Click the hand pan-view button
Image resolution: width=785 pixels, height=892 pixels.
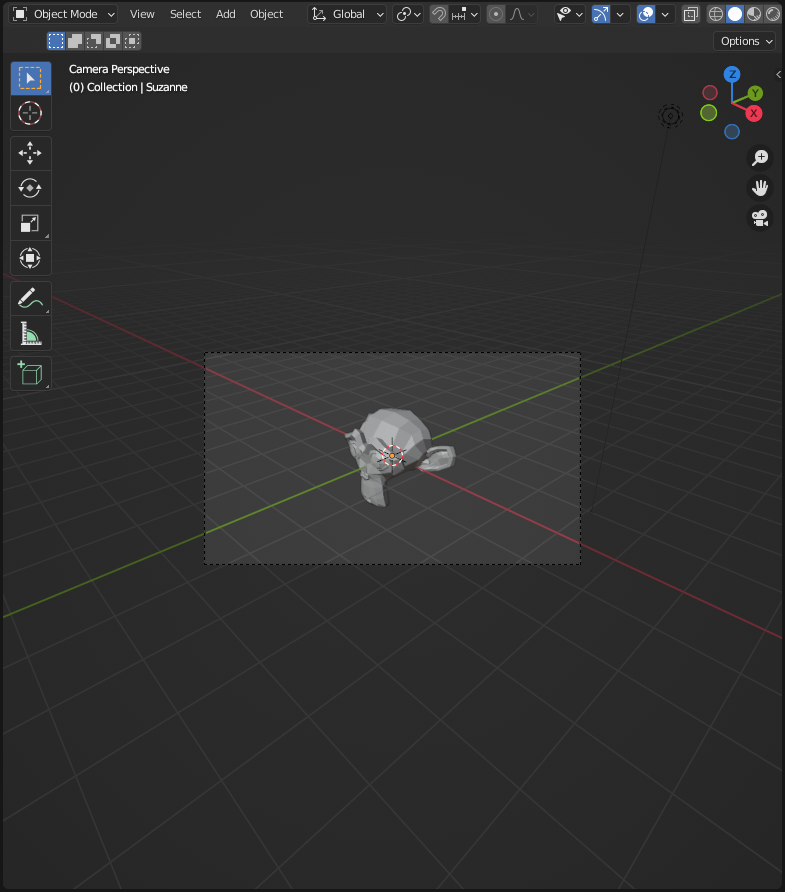760,188
